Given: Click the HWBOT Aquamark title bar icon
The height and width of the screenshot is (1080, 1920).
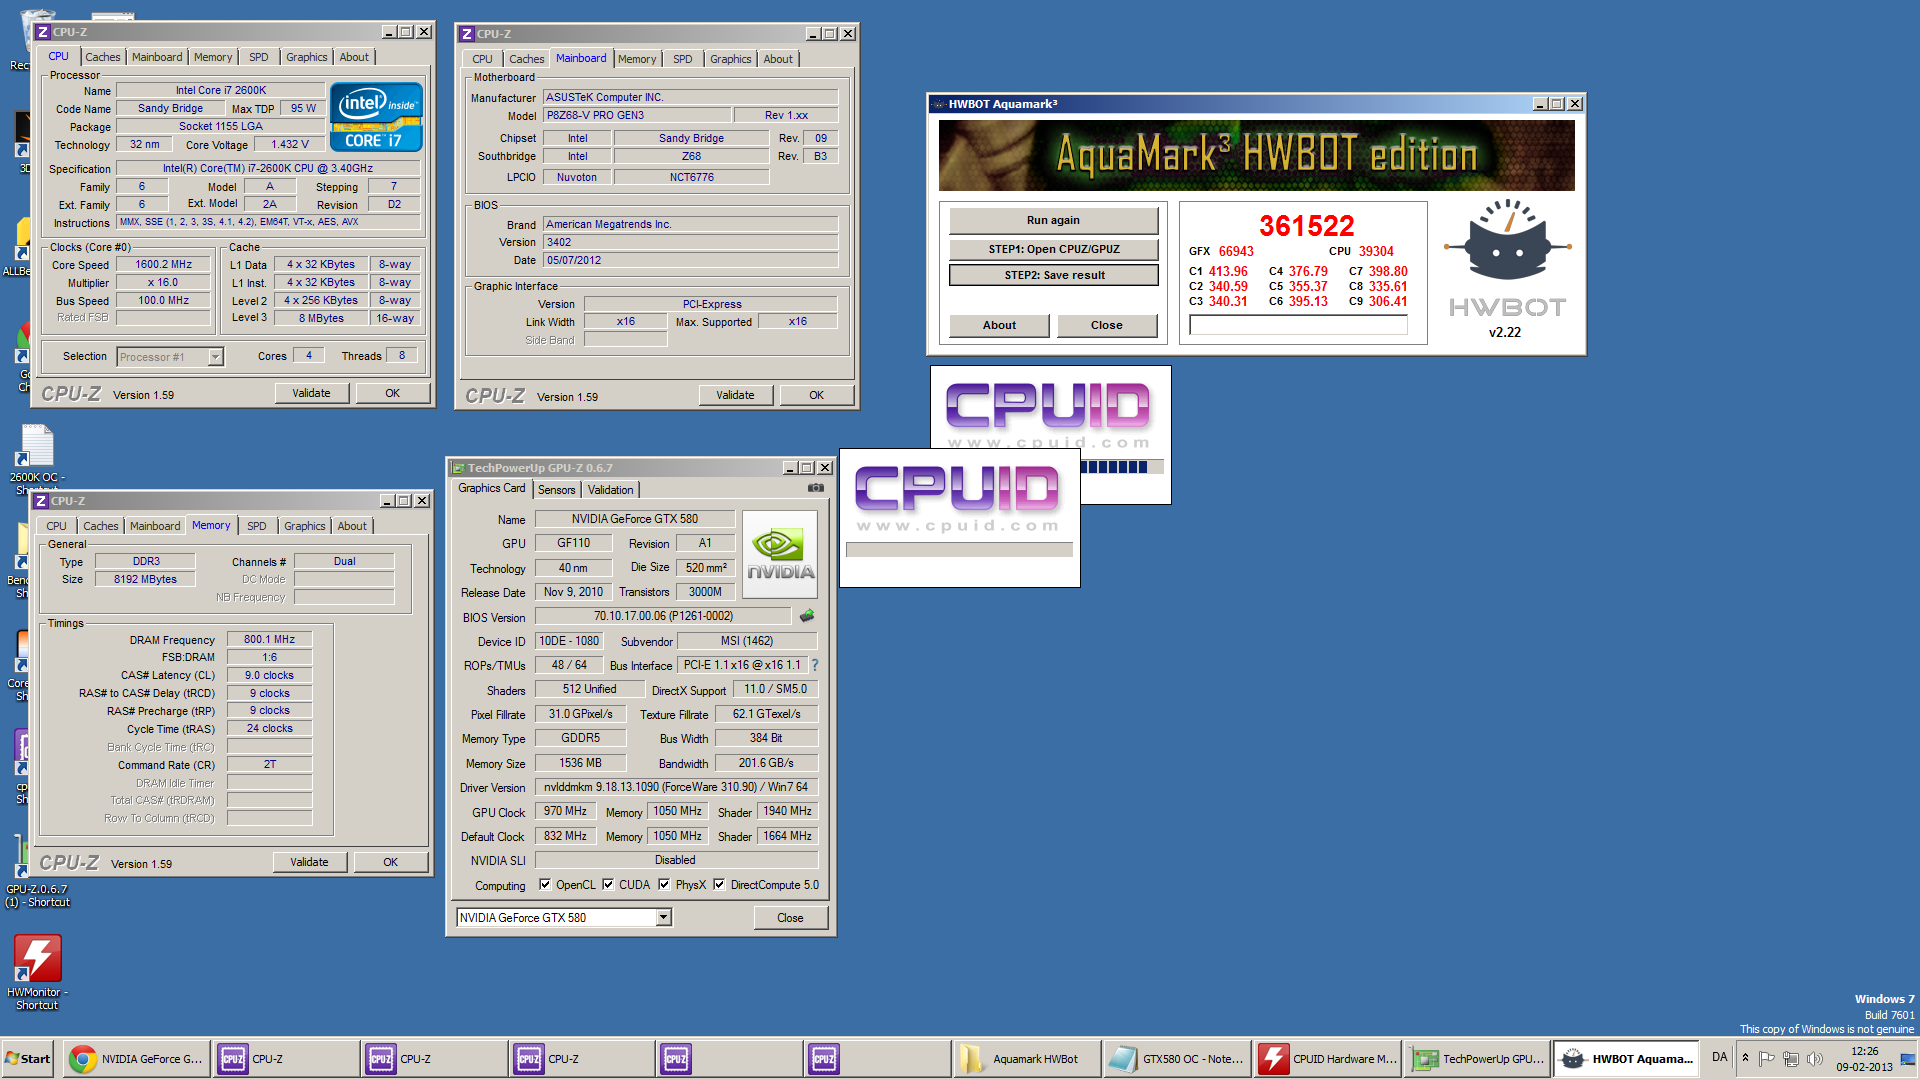Looking at the screenshot, I should [x=938, y=104].
